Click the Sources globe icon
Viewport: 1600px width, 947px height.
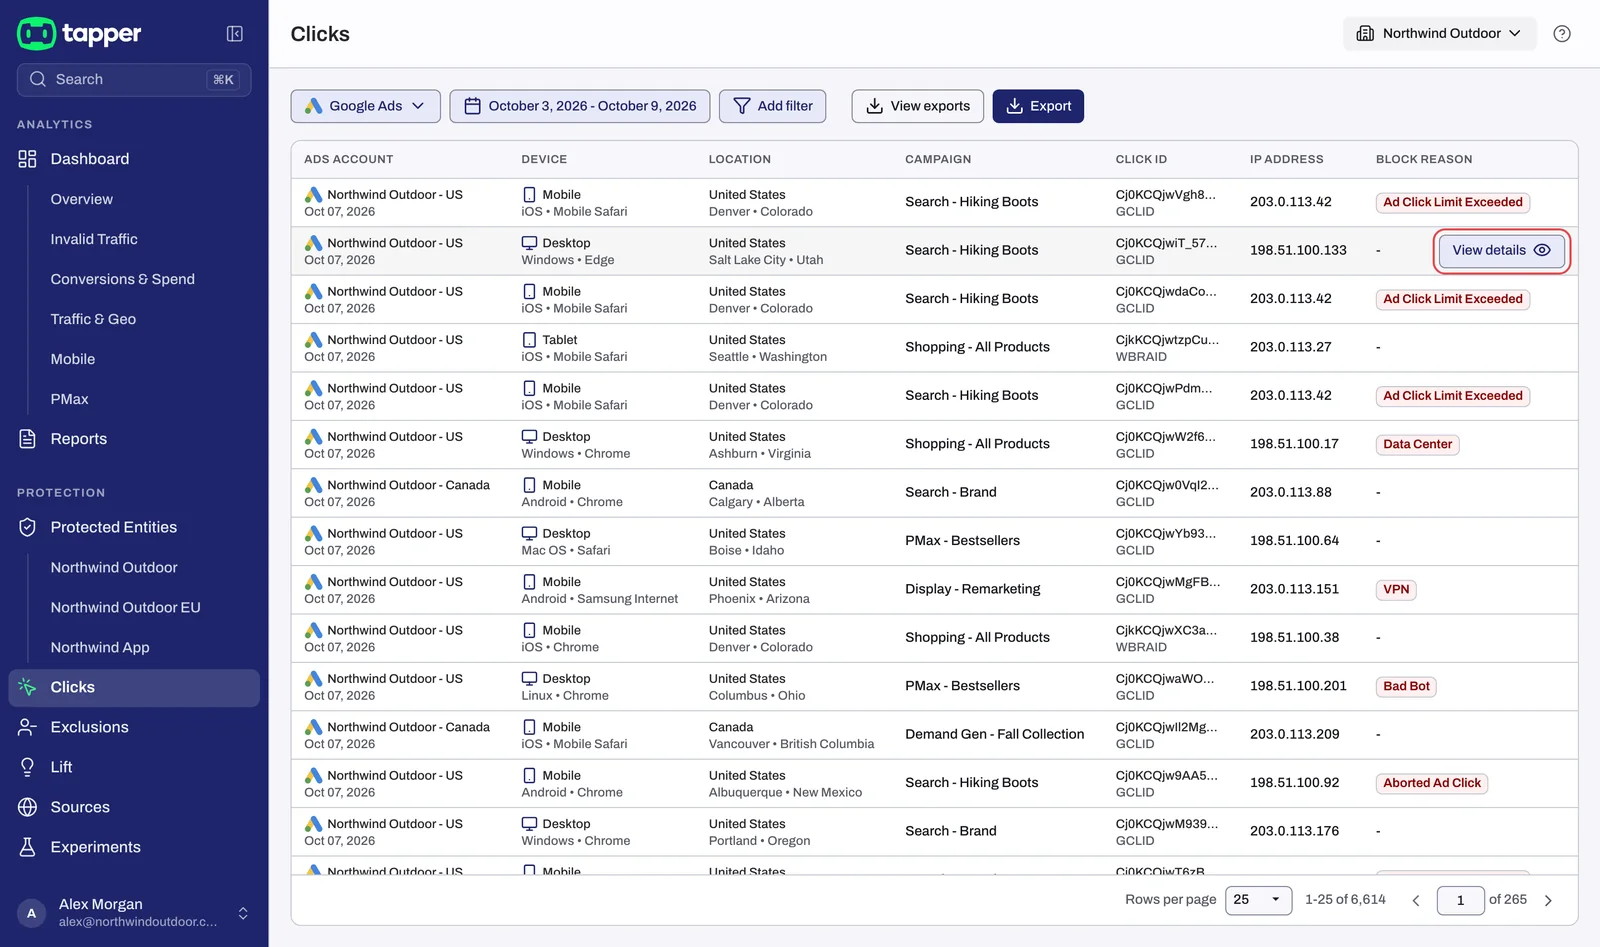[x=28, y=807]
